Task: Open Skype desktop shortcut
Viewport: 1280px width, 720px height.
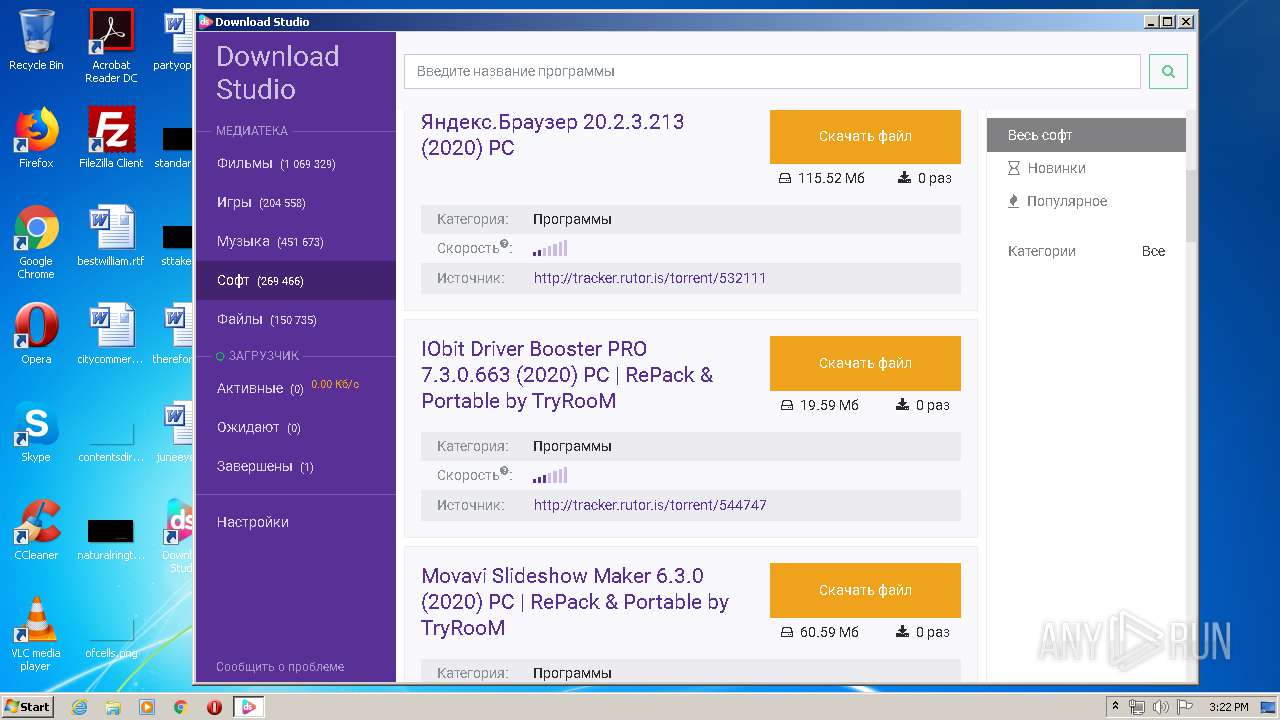Action: pyautogui.click(x=36, y=431)
